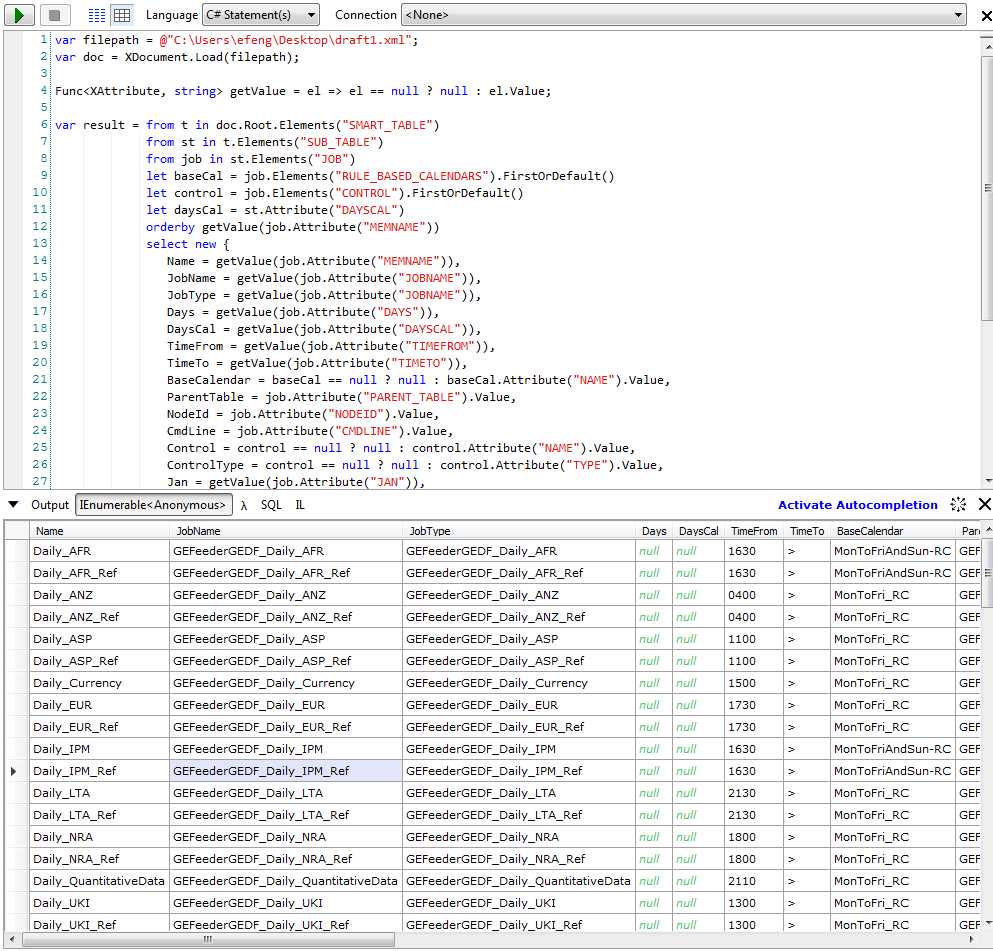Open the SQL results tab
The height and width of the screenshot is (951, 993).
(271, 505)
